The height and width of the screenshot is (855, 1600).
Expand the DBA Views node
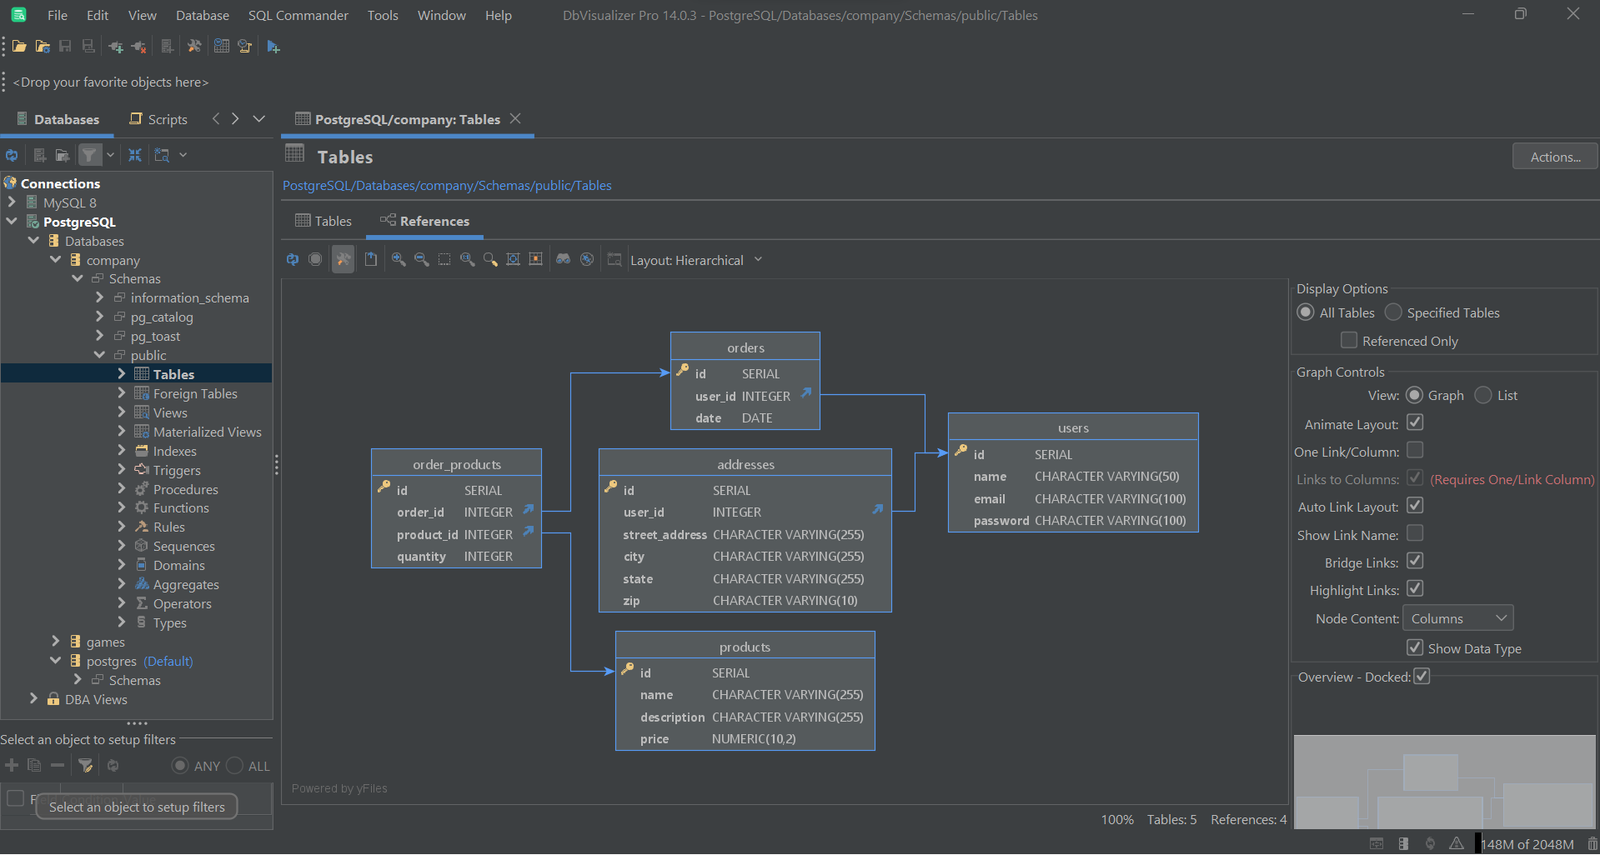click(34, 698)
